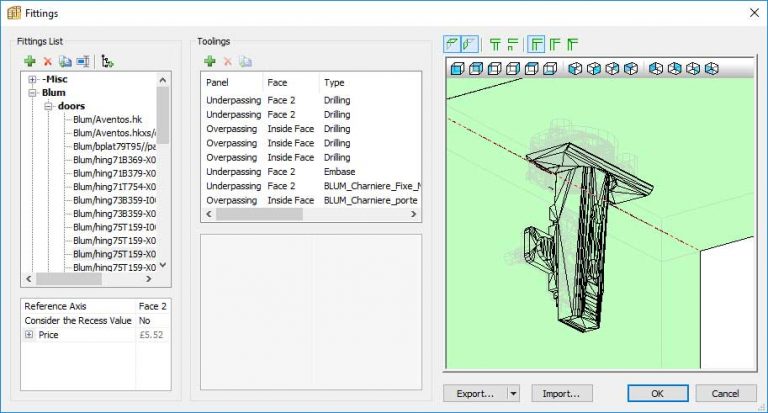Select the third cube face view icon

[x=494, y=69]
